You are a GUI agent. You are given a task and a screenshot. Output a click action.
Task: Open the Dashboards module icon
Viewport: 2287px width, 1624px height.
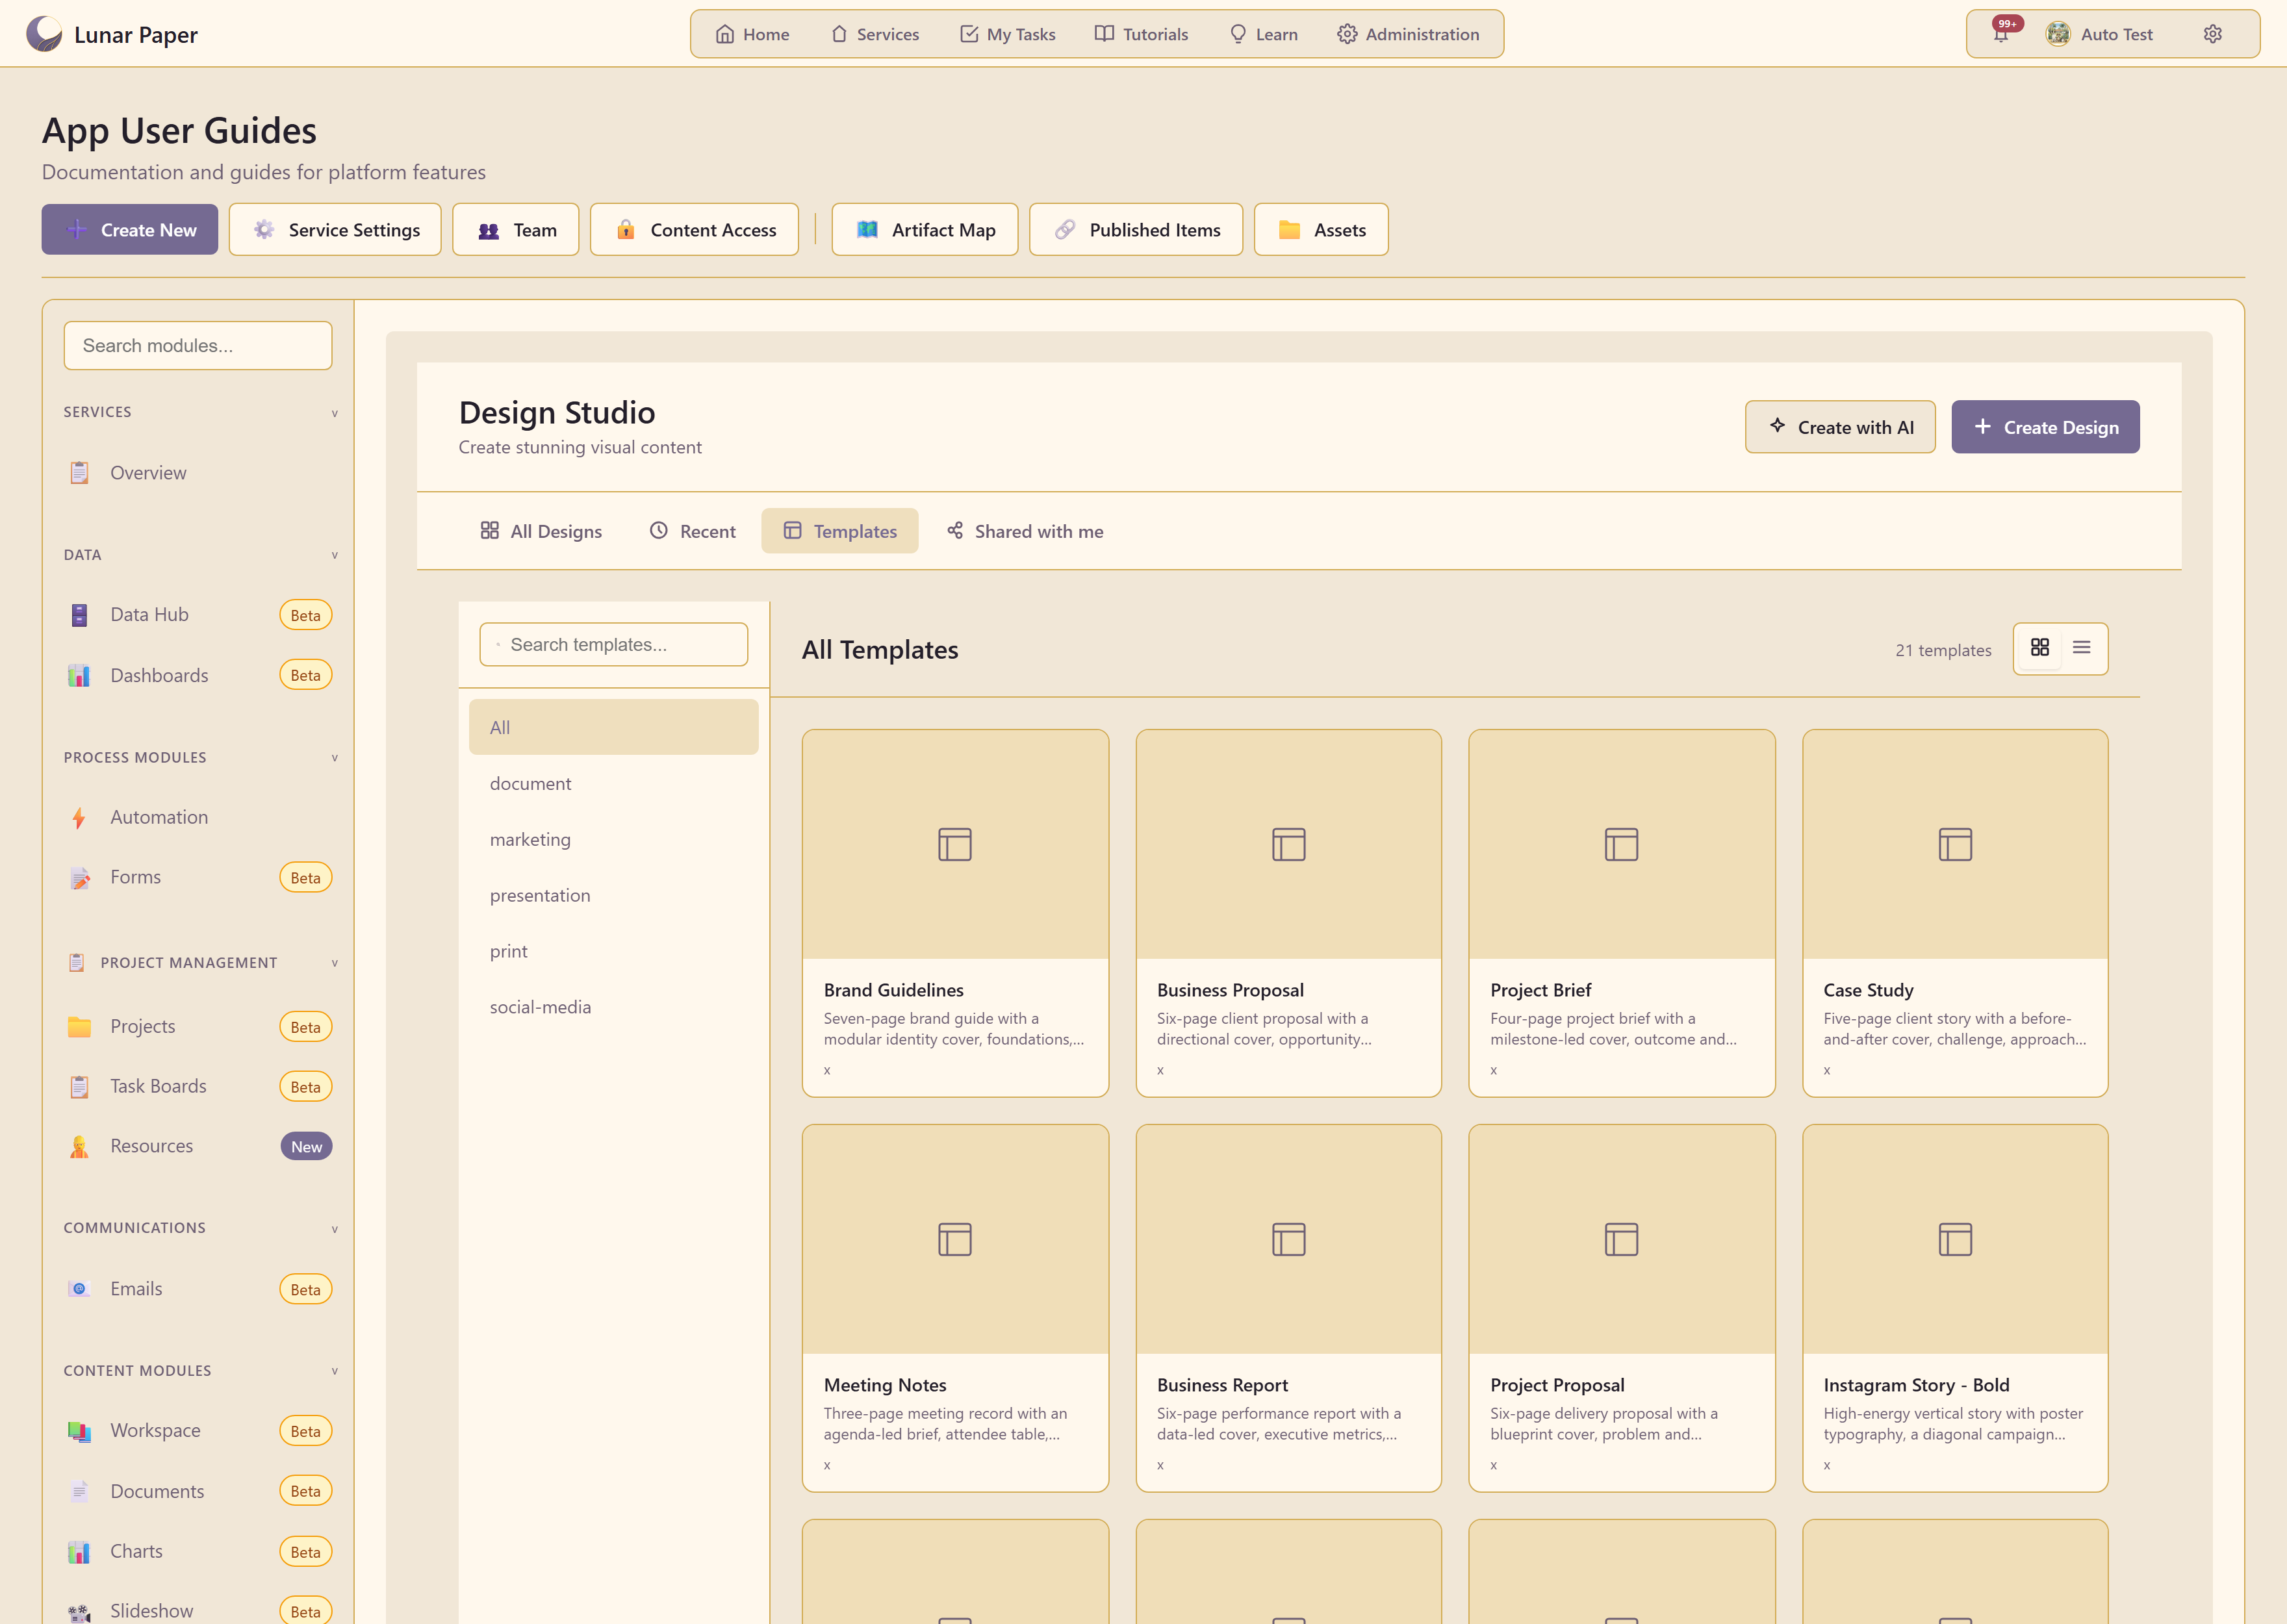[x=79, y=675]
